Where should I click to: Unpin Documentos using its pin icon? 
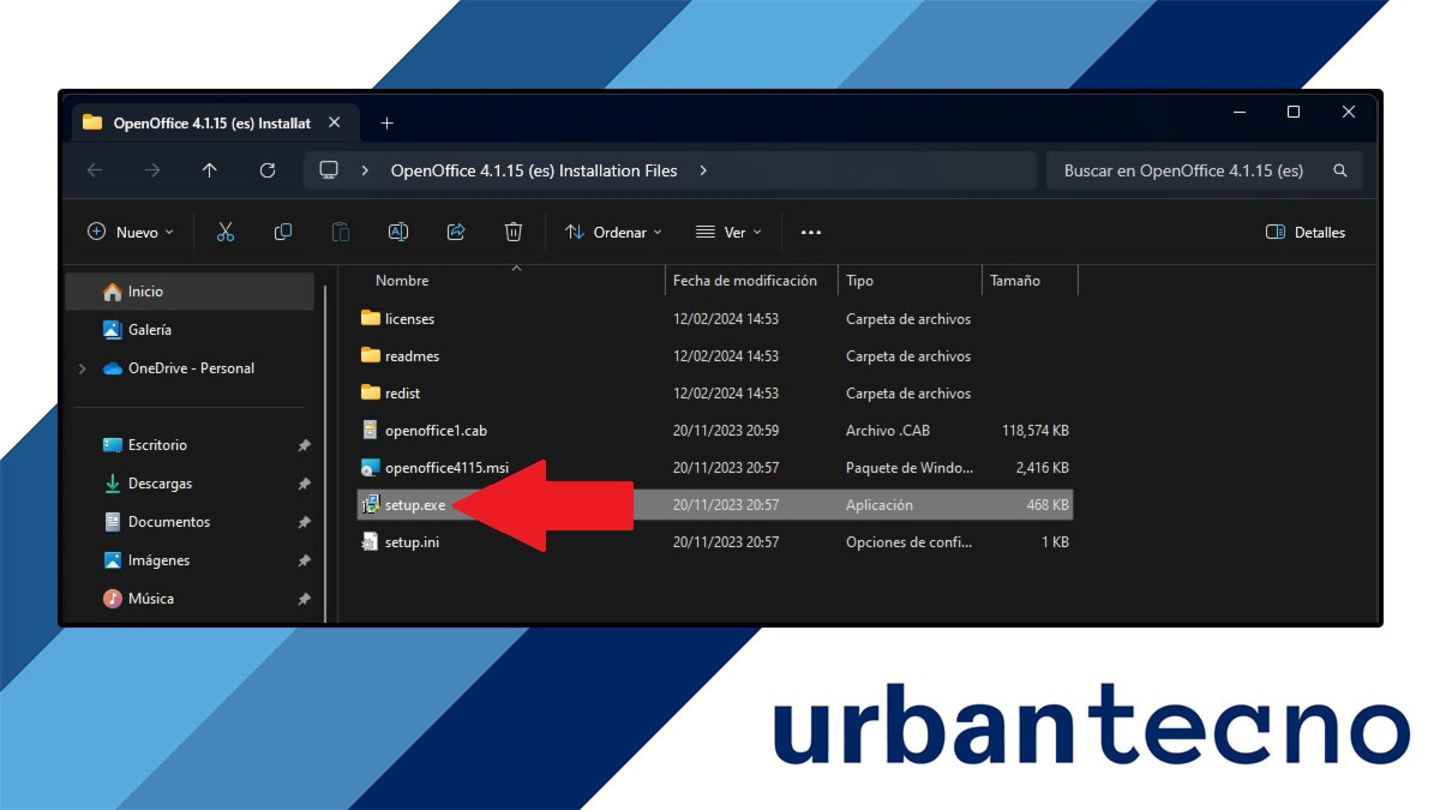coord(304,522)
